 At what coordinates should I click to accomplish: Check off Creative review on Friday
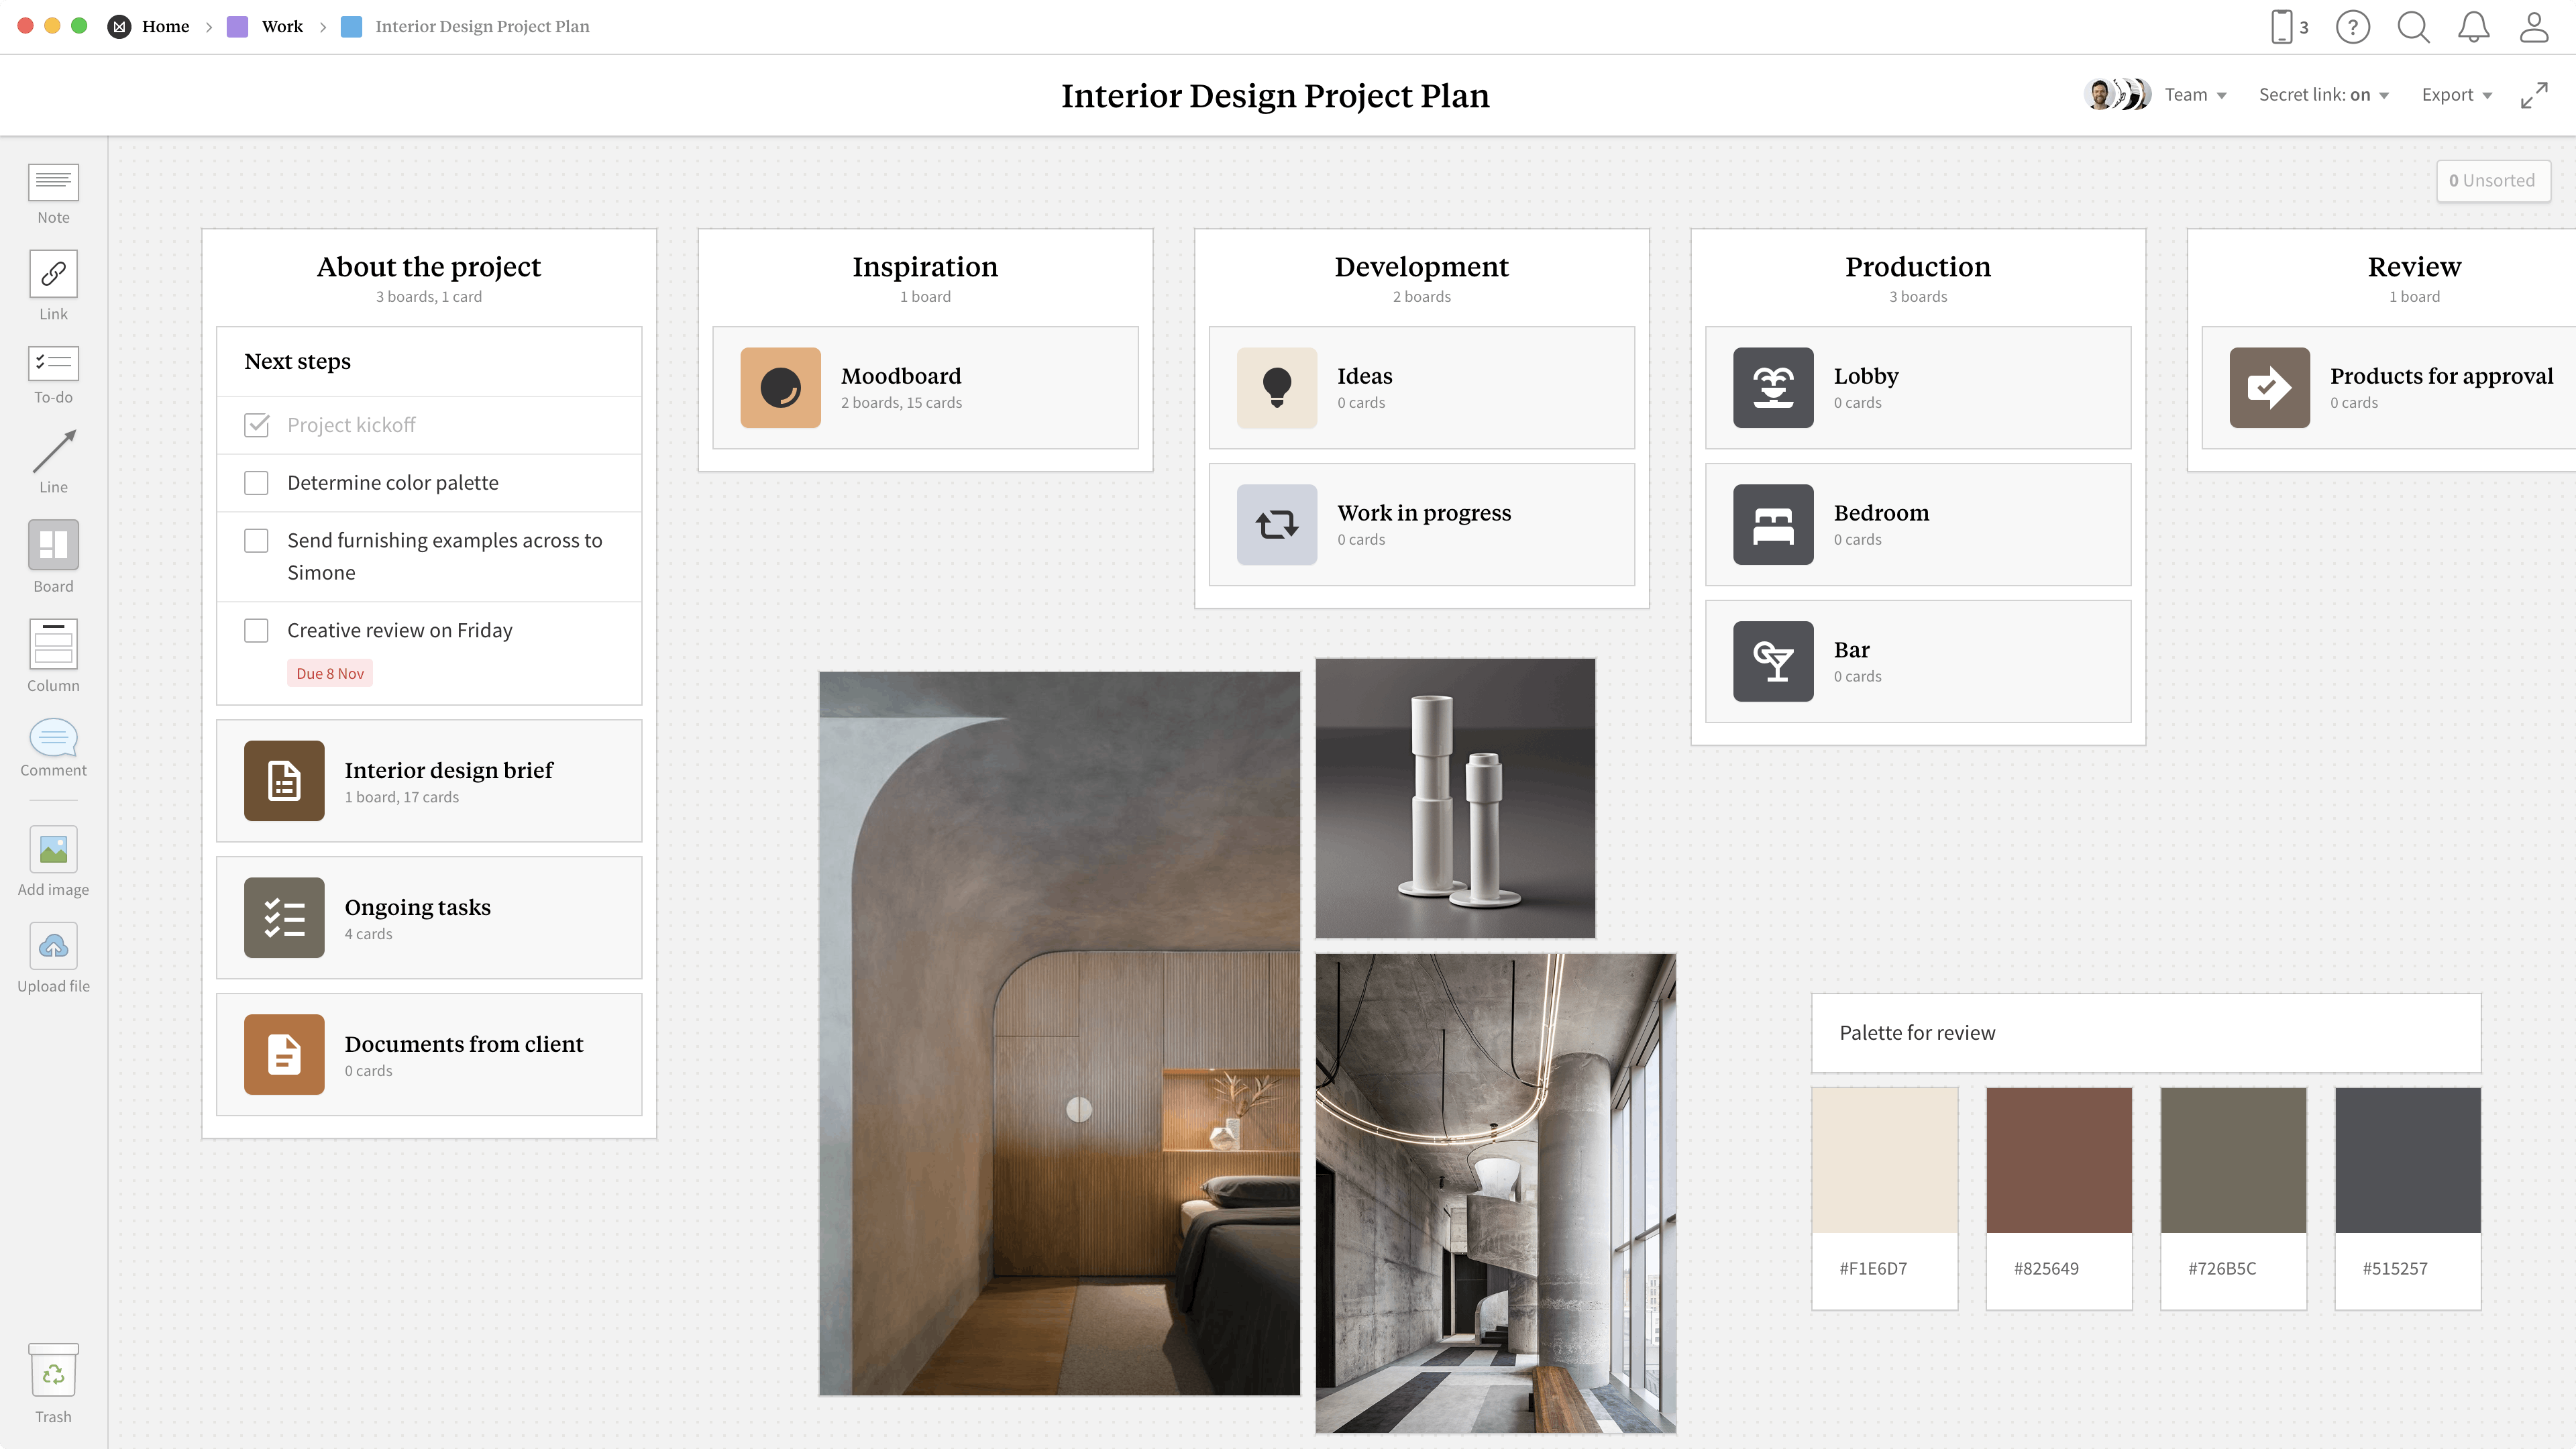pyautogui.click(x=257, y=630)
